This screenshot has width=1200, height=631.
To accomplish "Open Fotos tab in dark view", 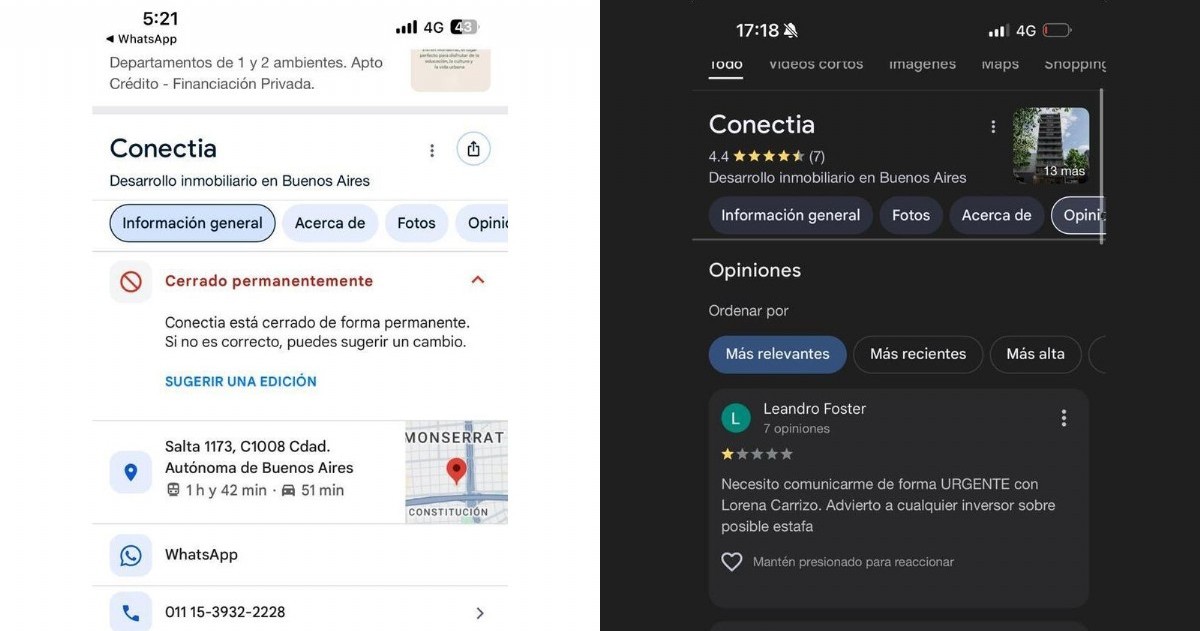I will (911, 215).
